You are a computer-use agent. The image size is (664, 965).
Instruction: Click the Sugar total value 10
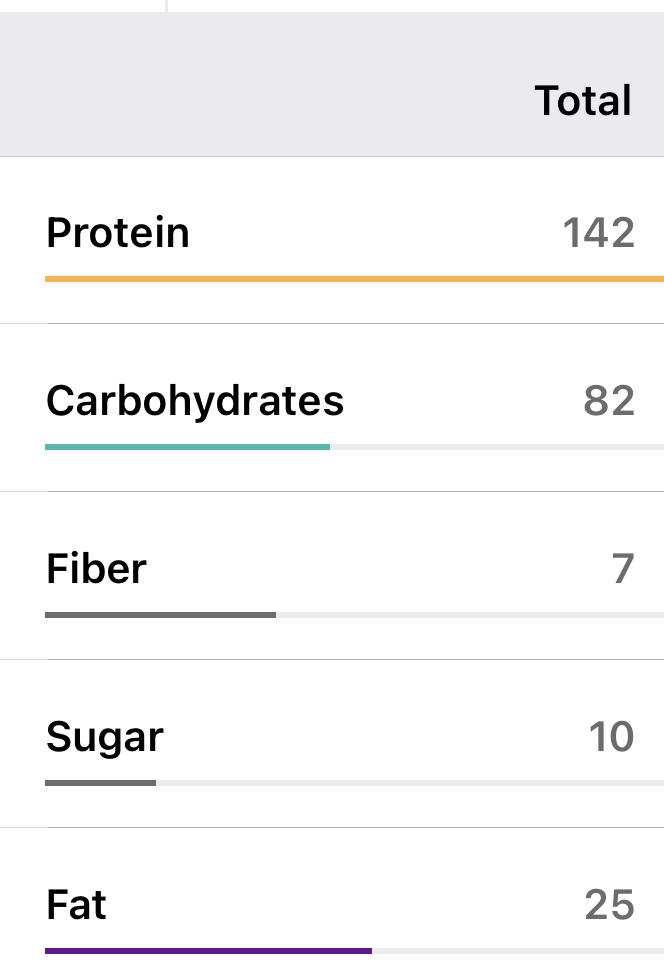tap(611, 737)
